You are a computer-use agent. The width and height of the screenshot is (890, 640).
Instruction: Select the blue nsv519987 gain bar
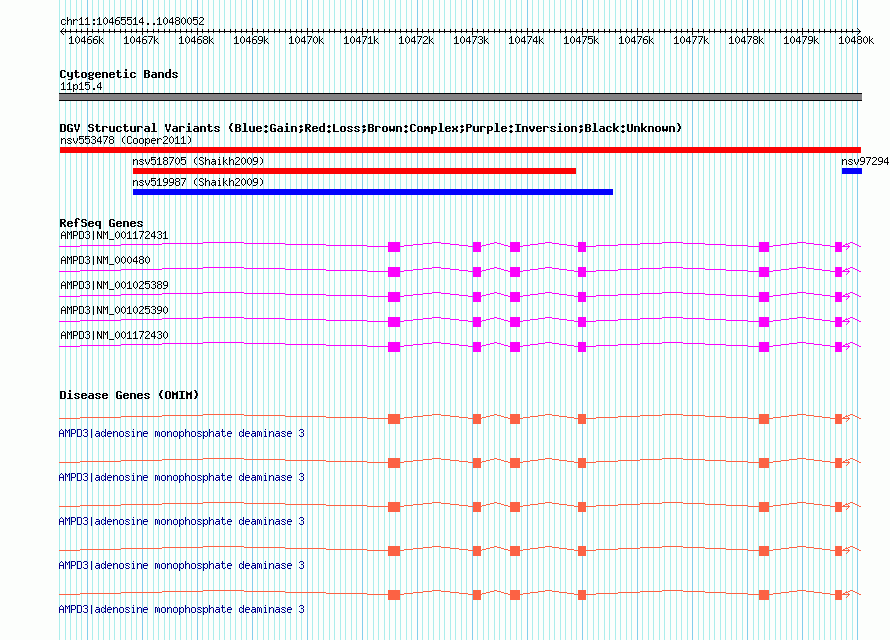coord(373,192)
